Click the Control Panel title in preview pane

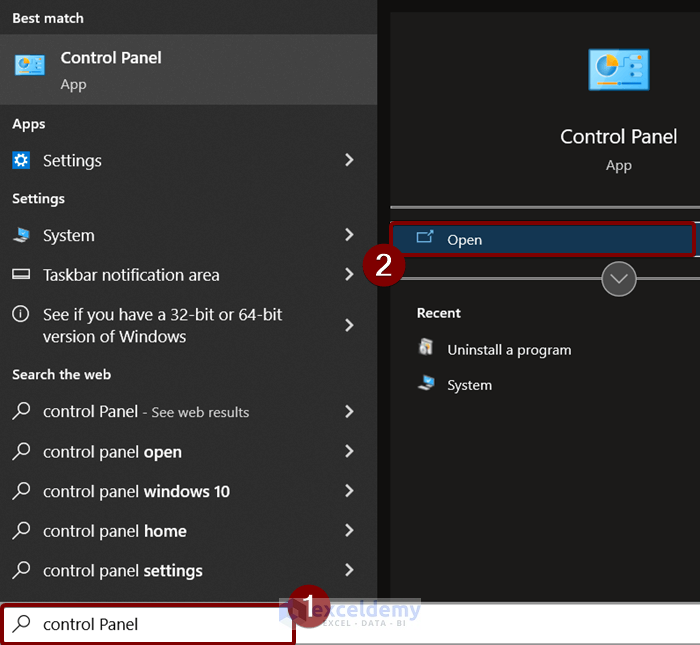coord(618,137)
